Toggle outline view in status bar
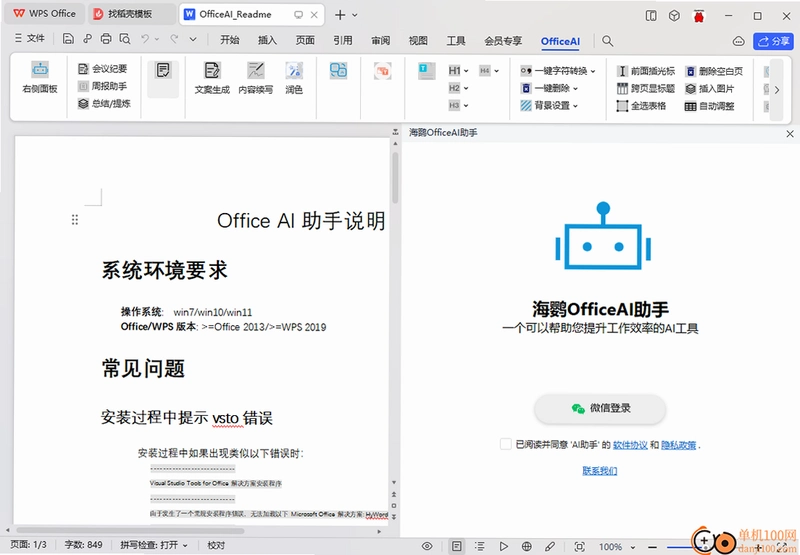 [480, 546]
